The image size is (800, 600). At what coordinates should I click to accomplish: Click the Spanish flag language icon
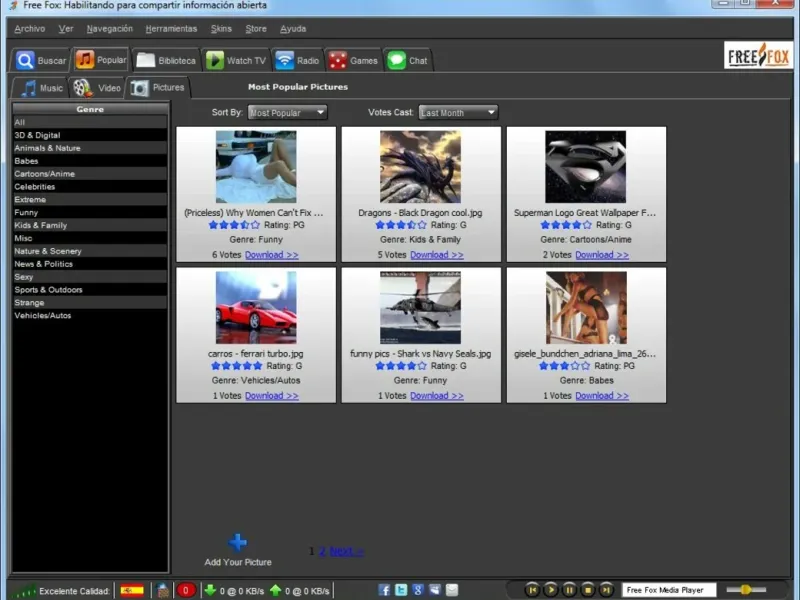pyautogui.click(x=131, y=590)
